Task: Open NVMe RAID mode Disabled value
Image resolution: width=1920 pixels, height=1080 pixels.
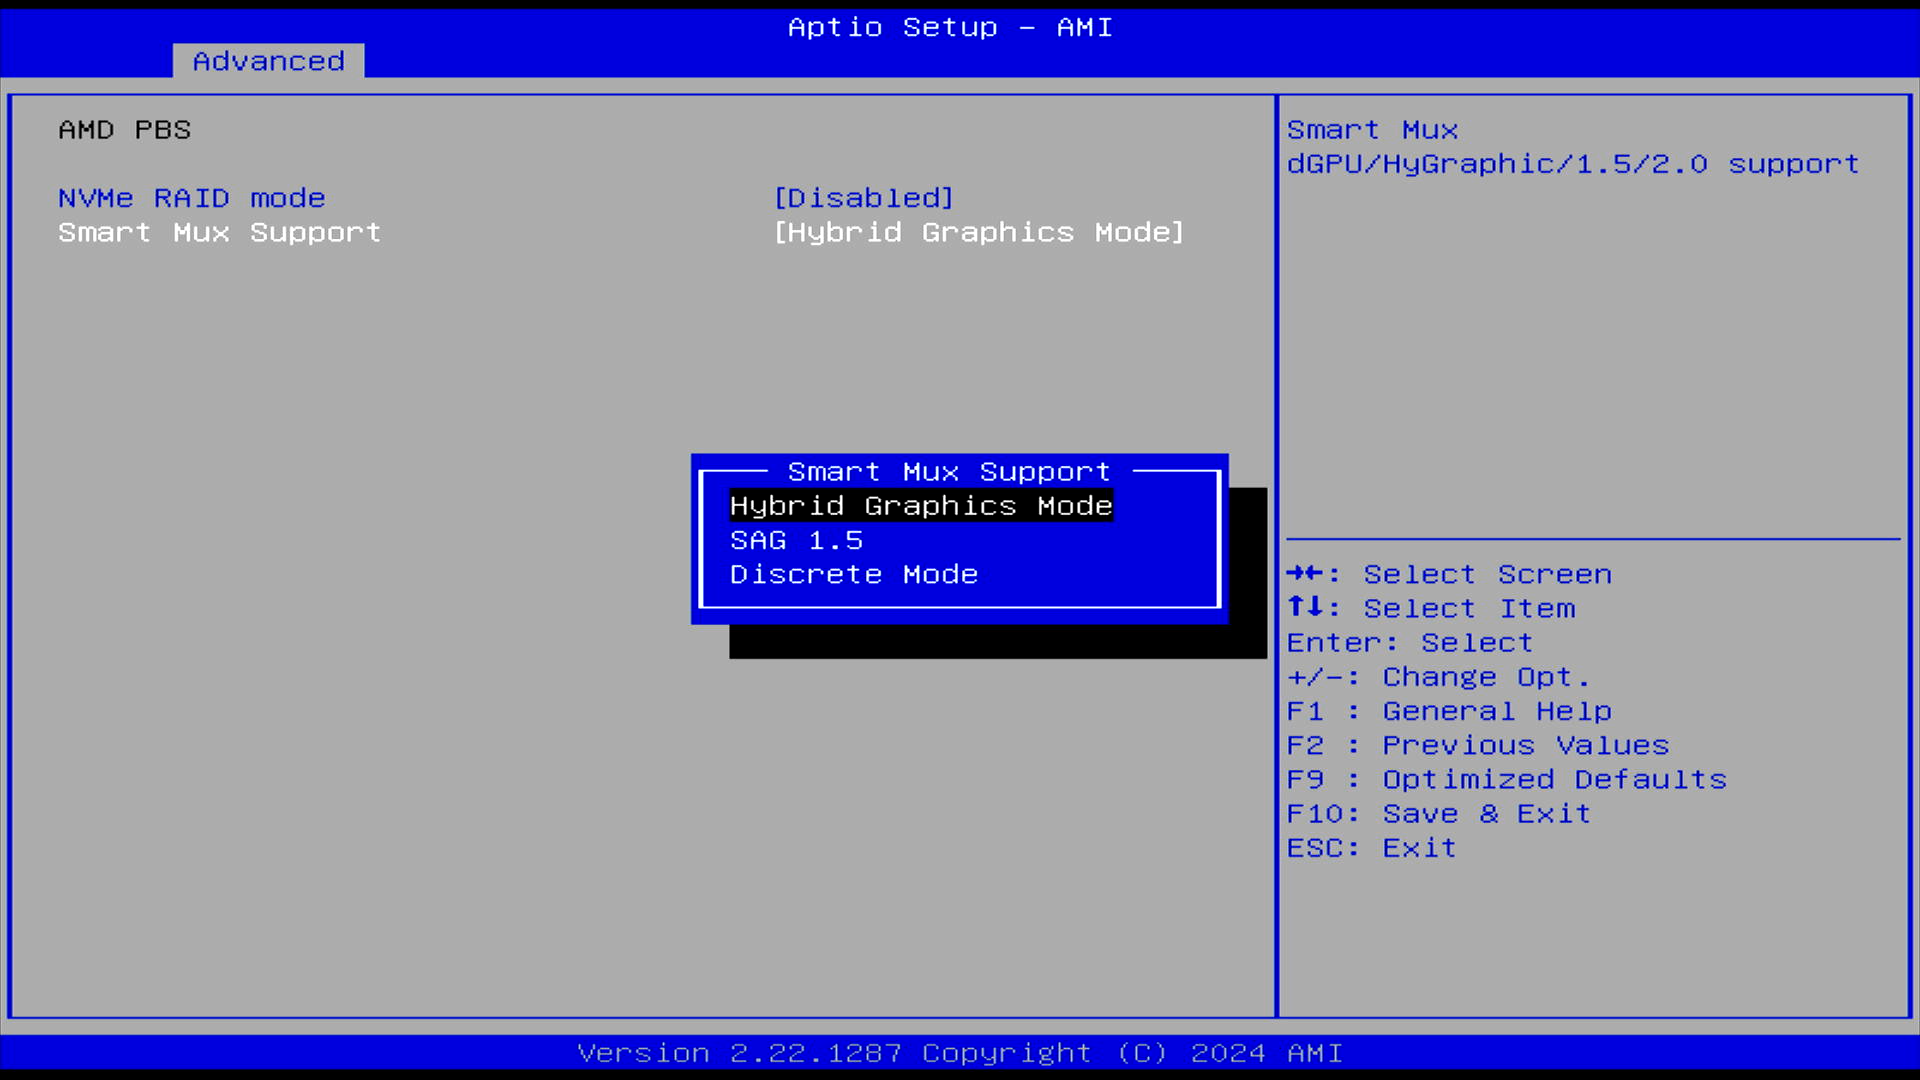Action: tap(864, 198)
